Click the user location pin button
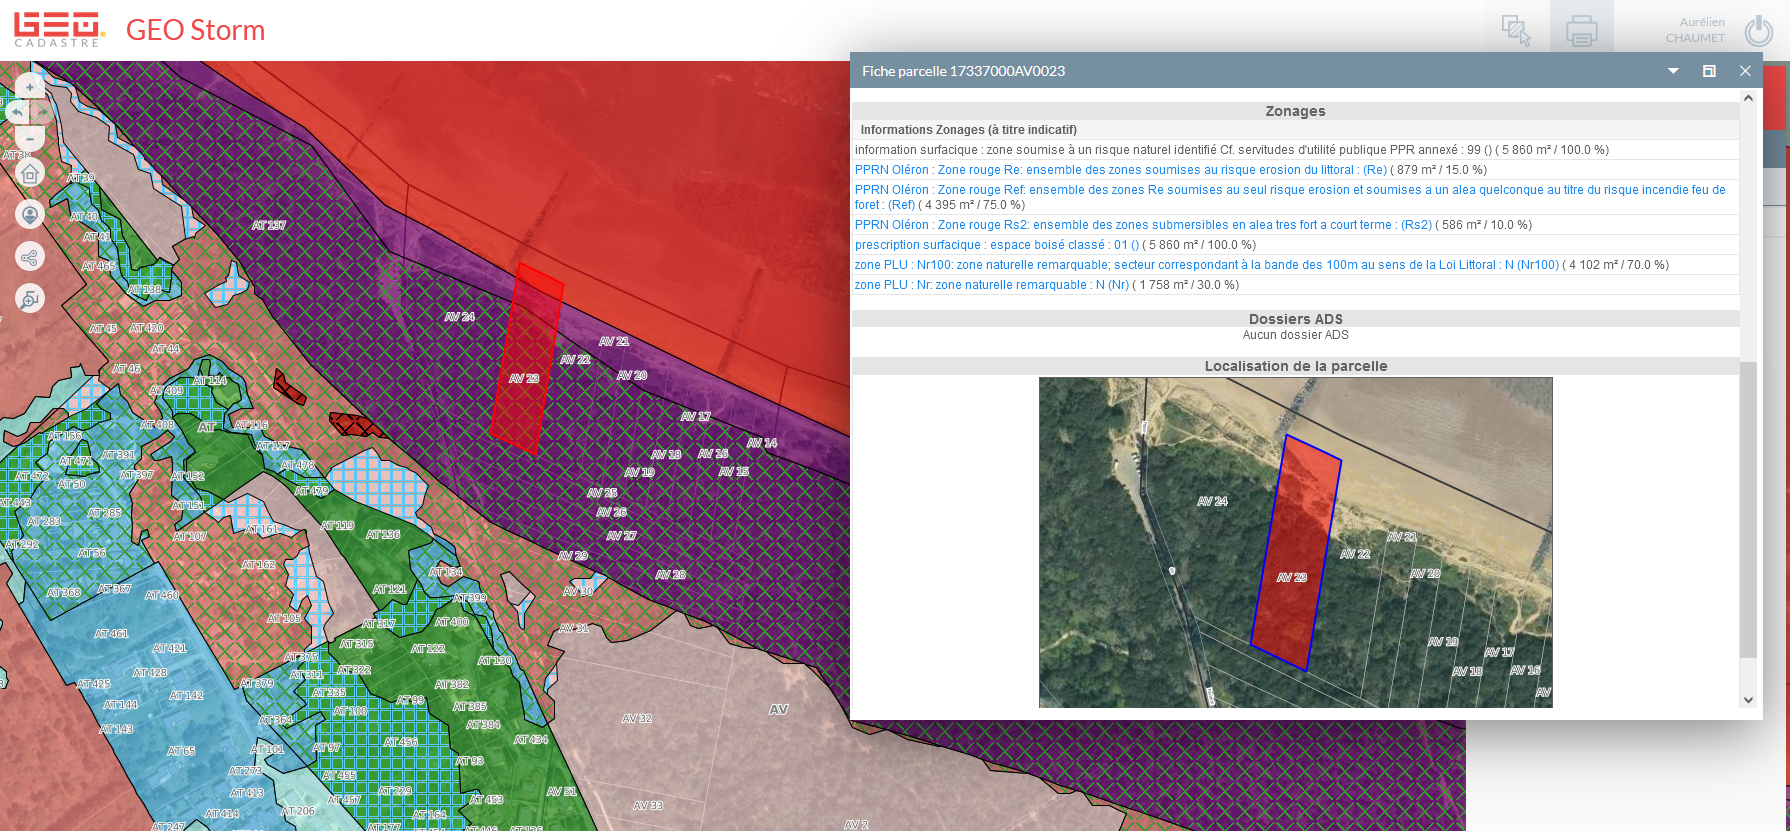The image size is (1790, 831). coord(30,214)
